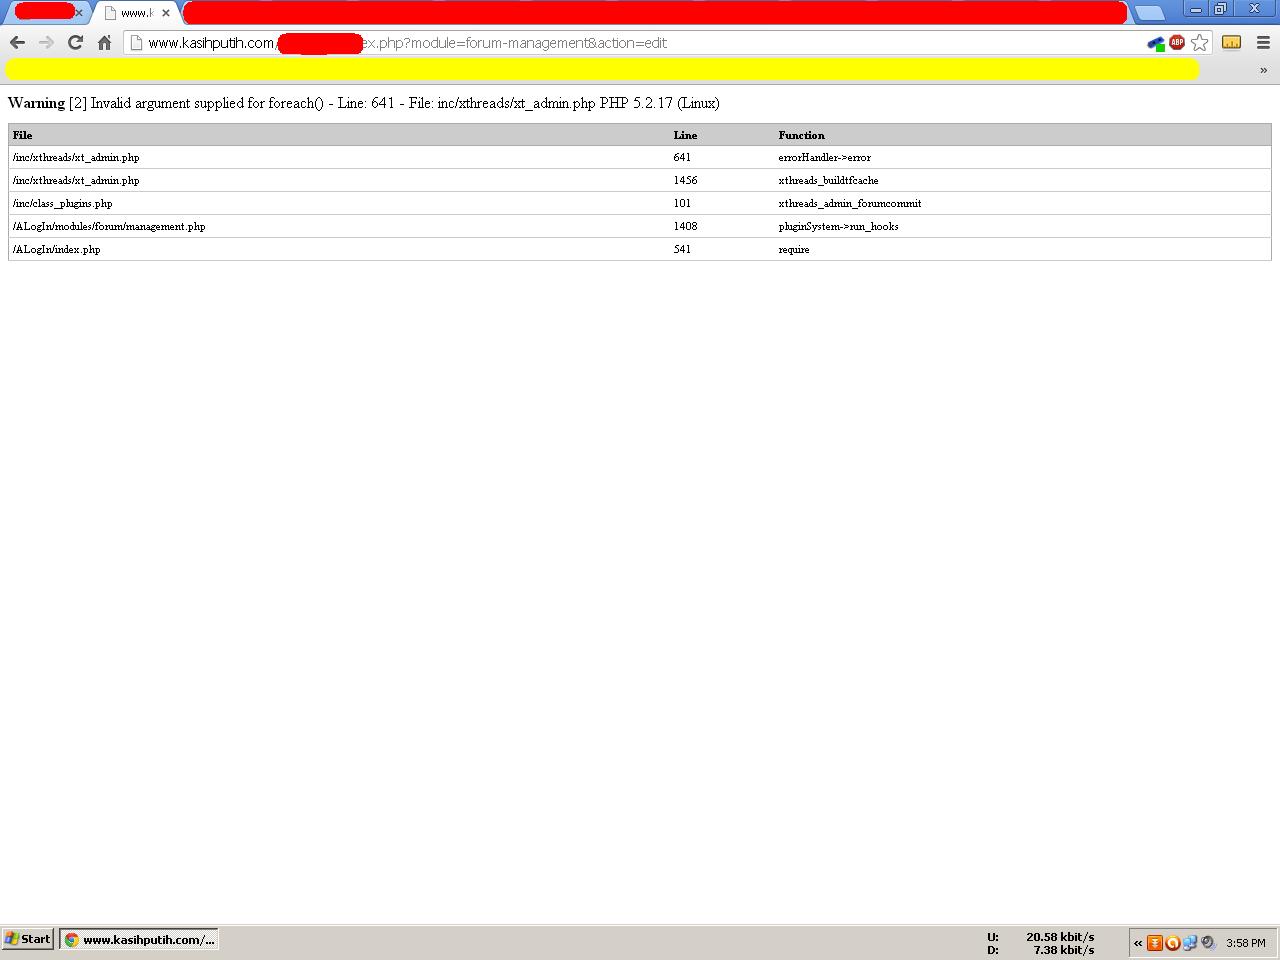Click the network computers tray icon
Viewport: 1280px width, 960px height.
click(x=1190, y=942)
